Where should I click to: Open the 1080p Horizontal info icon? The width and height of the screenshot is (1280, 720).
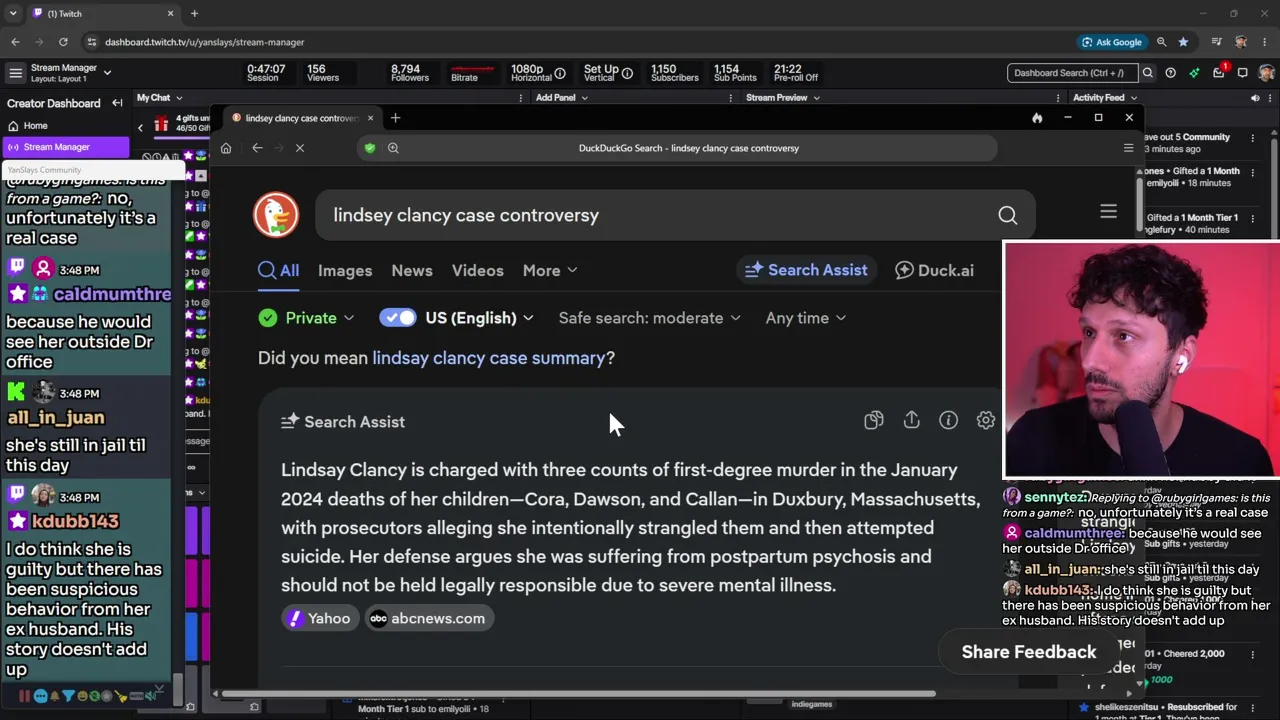point(560,73)
